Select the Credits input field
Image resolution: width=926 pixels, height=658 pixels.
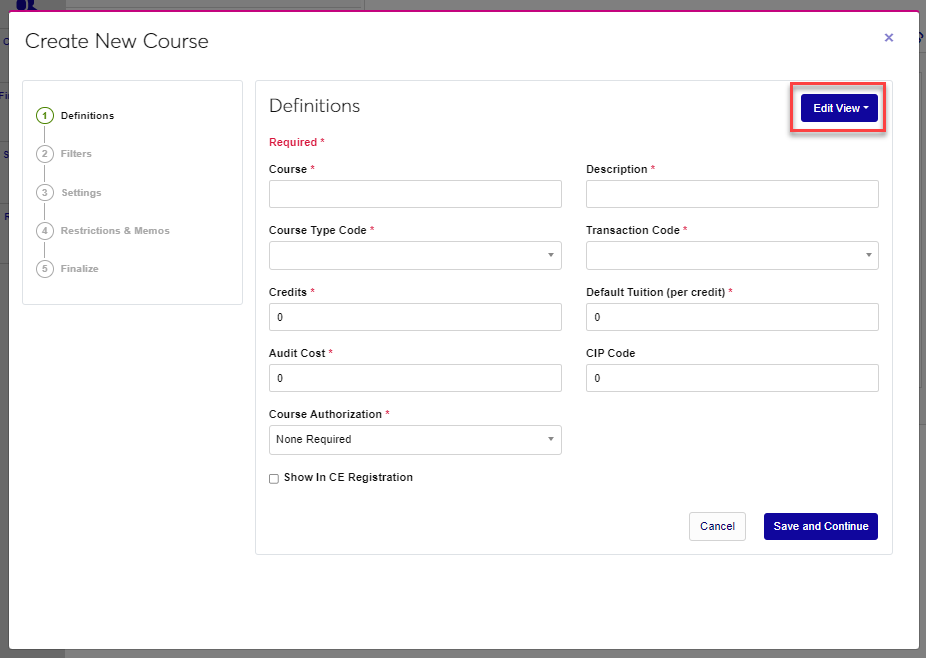pyautogui.click(x=415, y=317)
